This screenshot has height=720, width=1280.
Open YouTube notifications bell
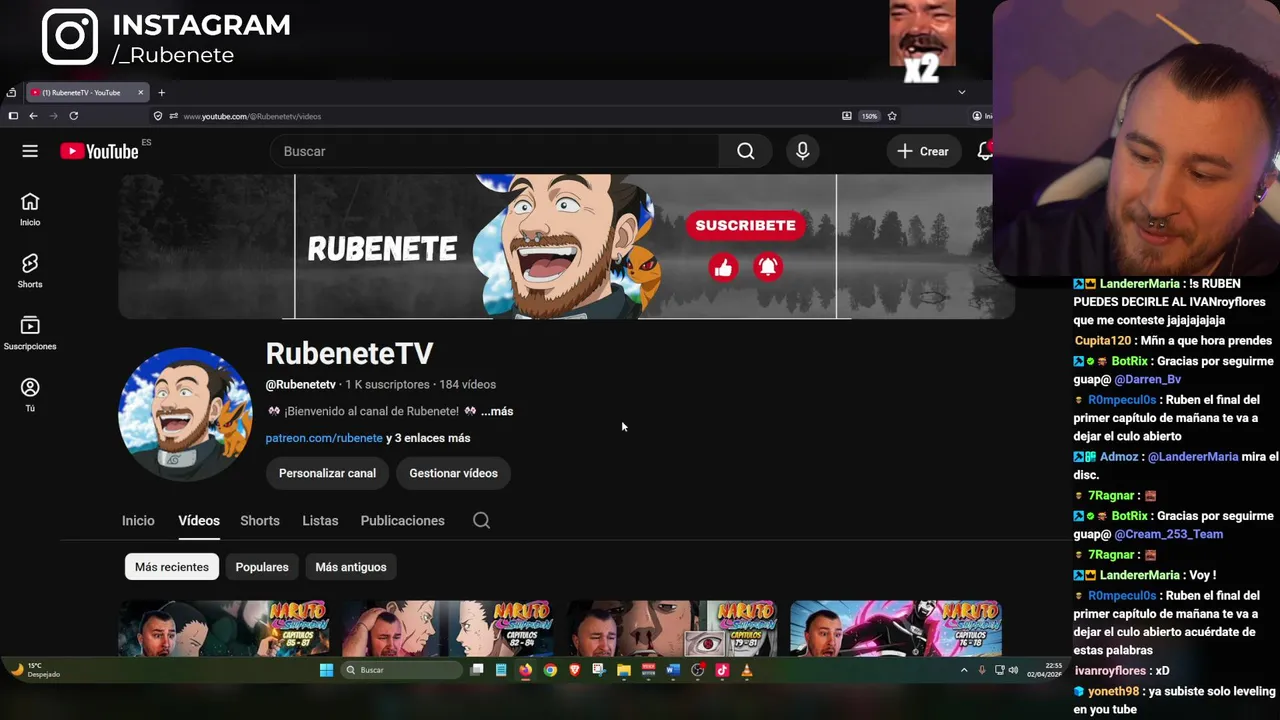click(985, 151)
